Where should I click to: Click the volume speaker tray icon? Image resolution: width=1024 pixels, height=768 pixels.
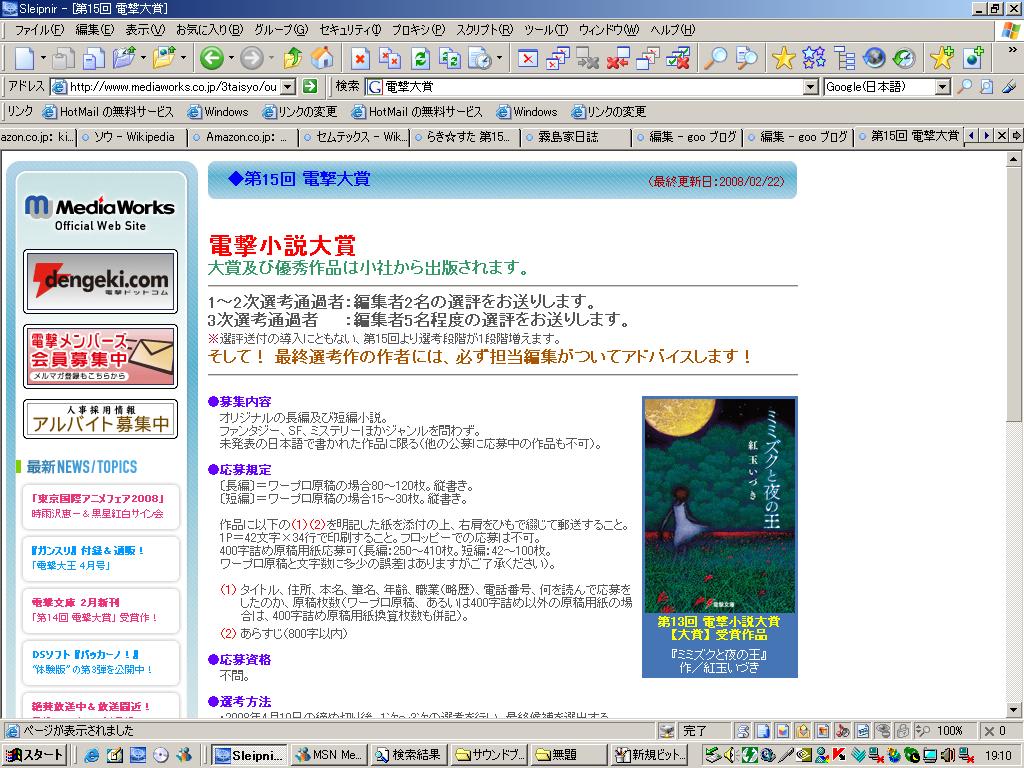pyautogui.click(x=730, y=754)
